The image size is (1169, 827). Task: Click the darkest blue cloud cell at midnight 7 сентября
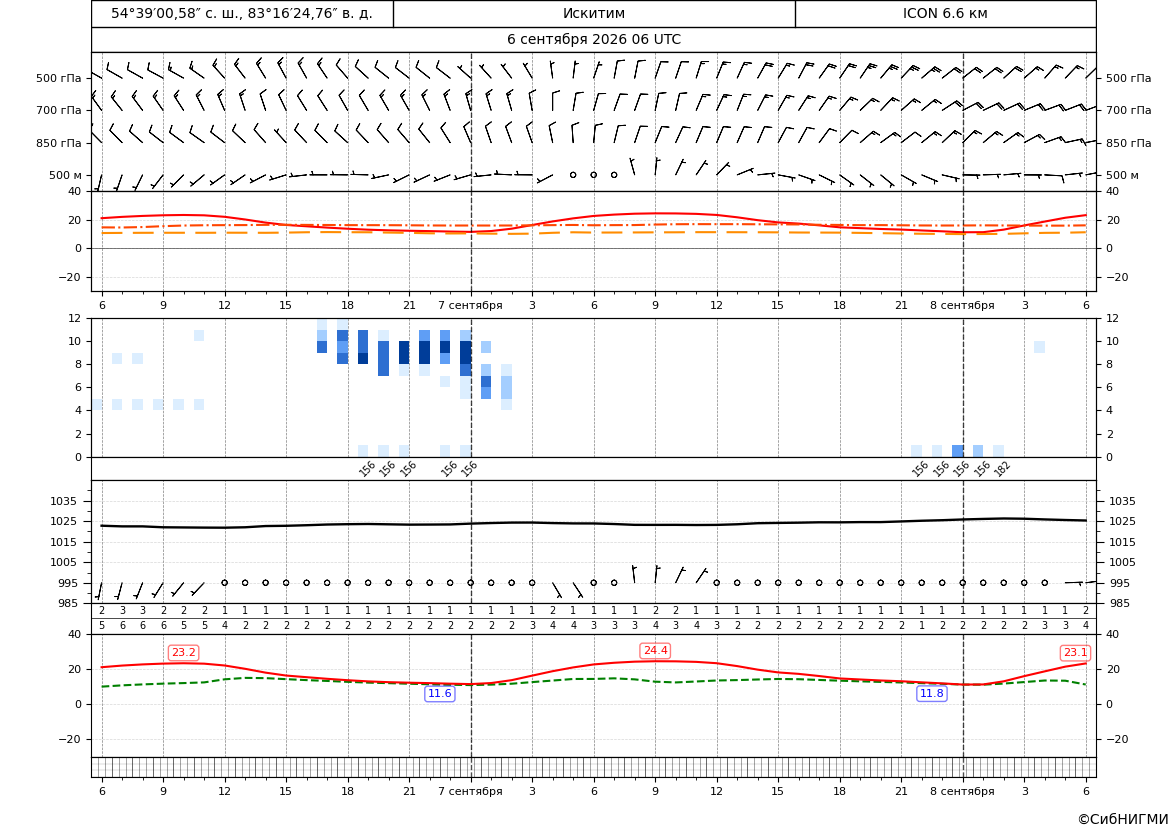point(466,352)
